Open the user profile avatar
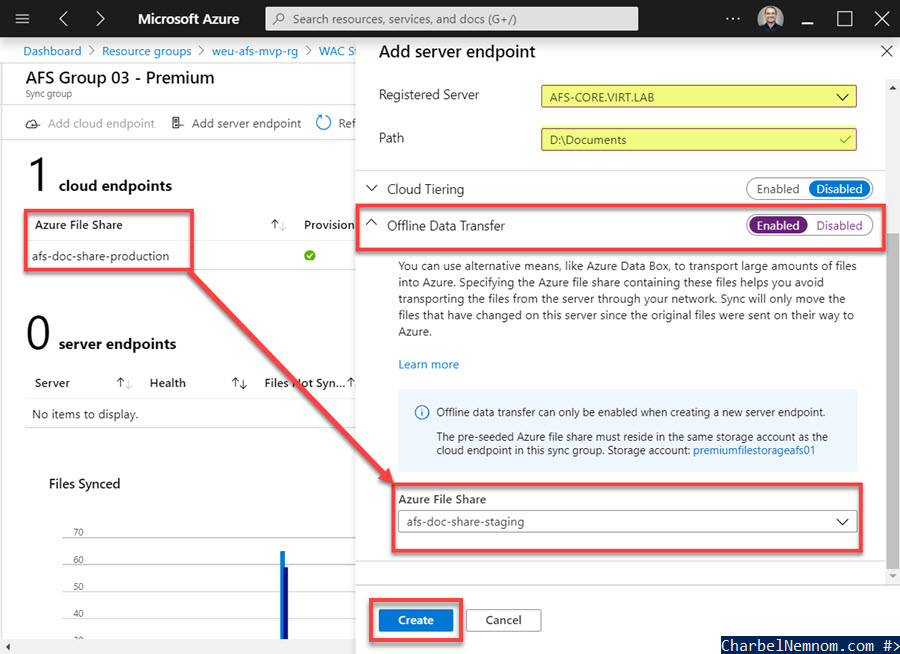Viewport: 900px width, 654px height. [770, 18]
